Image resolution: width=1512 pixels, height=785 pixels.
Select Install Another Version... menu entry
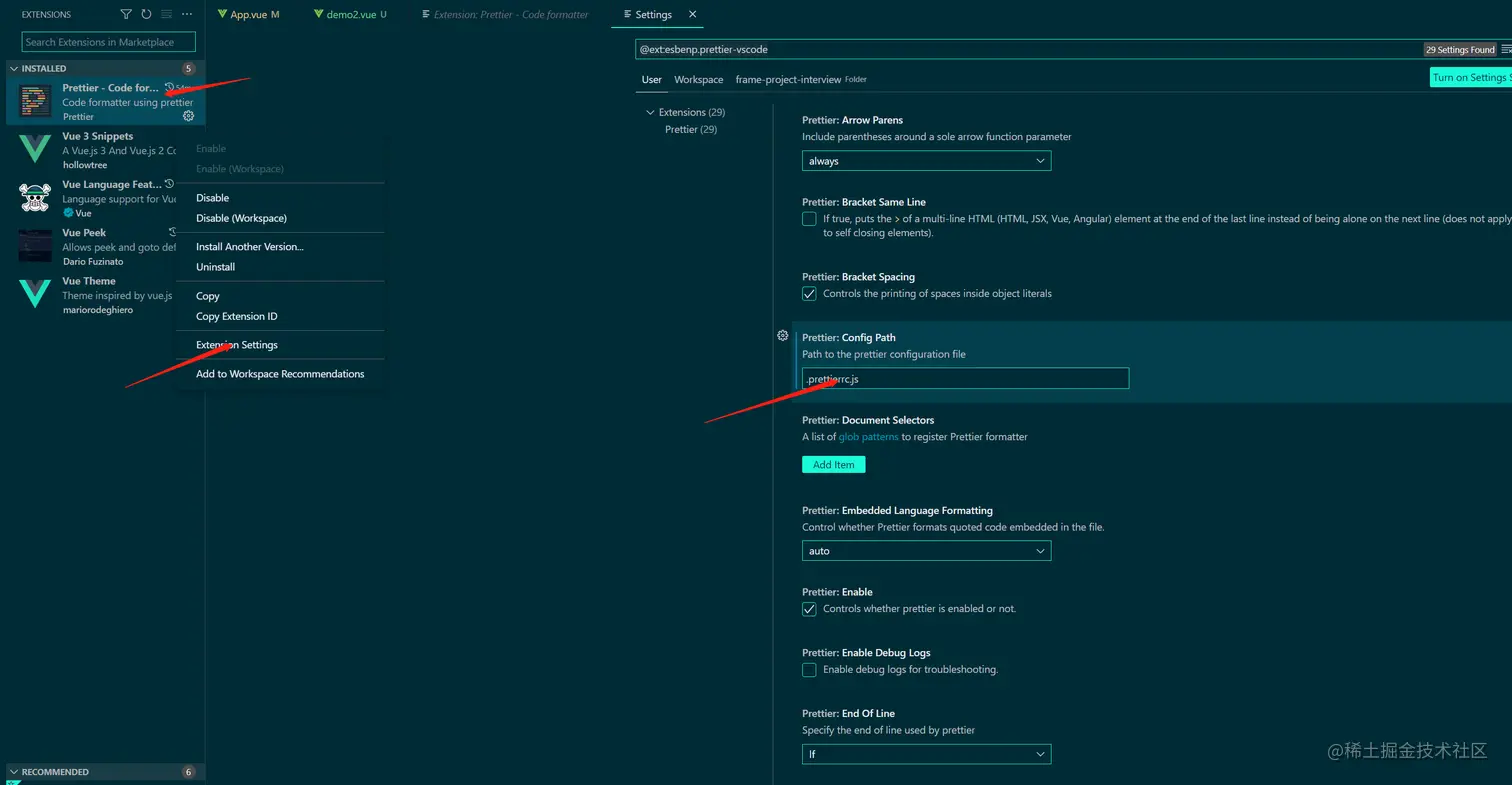(x=280, y=247)
